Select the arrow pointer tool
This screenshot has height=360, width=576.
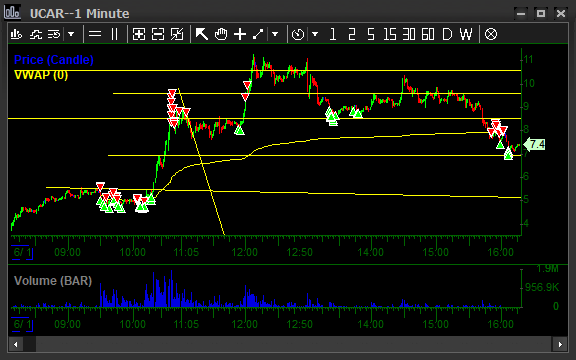coord(202,35)
